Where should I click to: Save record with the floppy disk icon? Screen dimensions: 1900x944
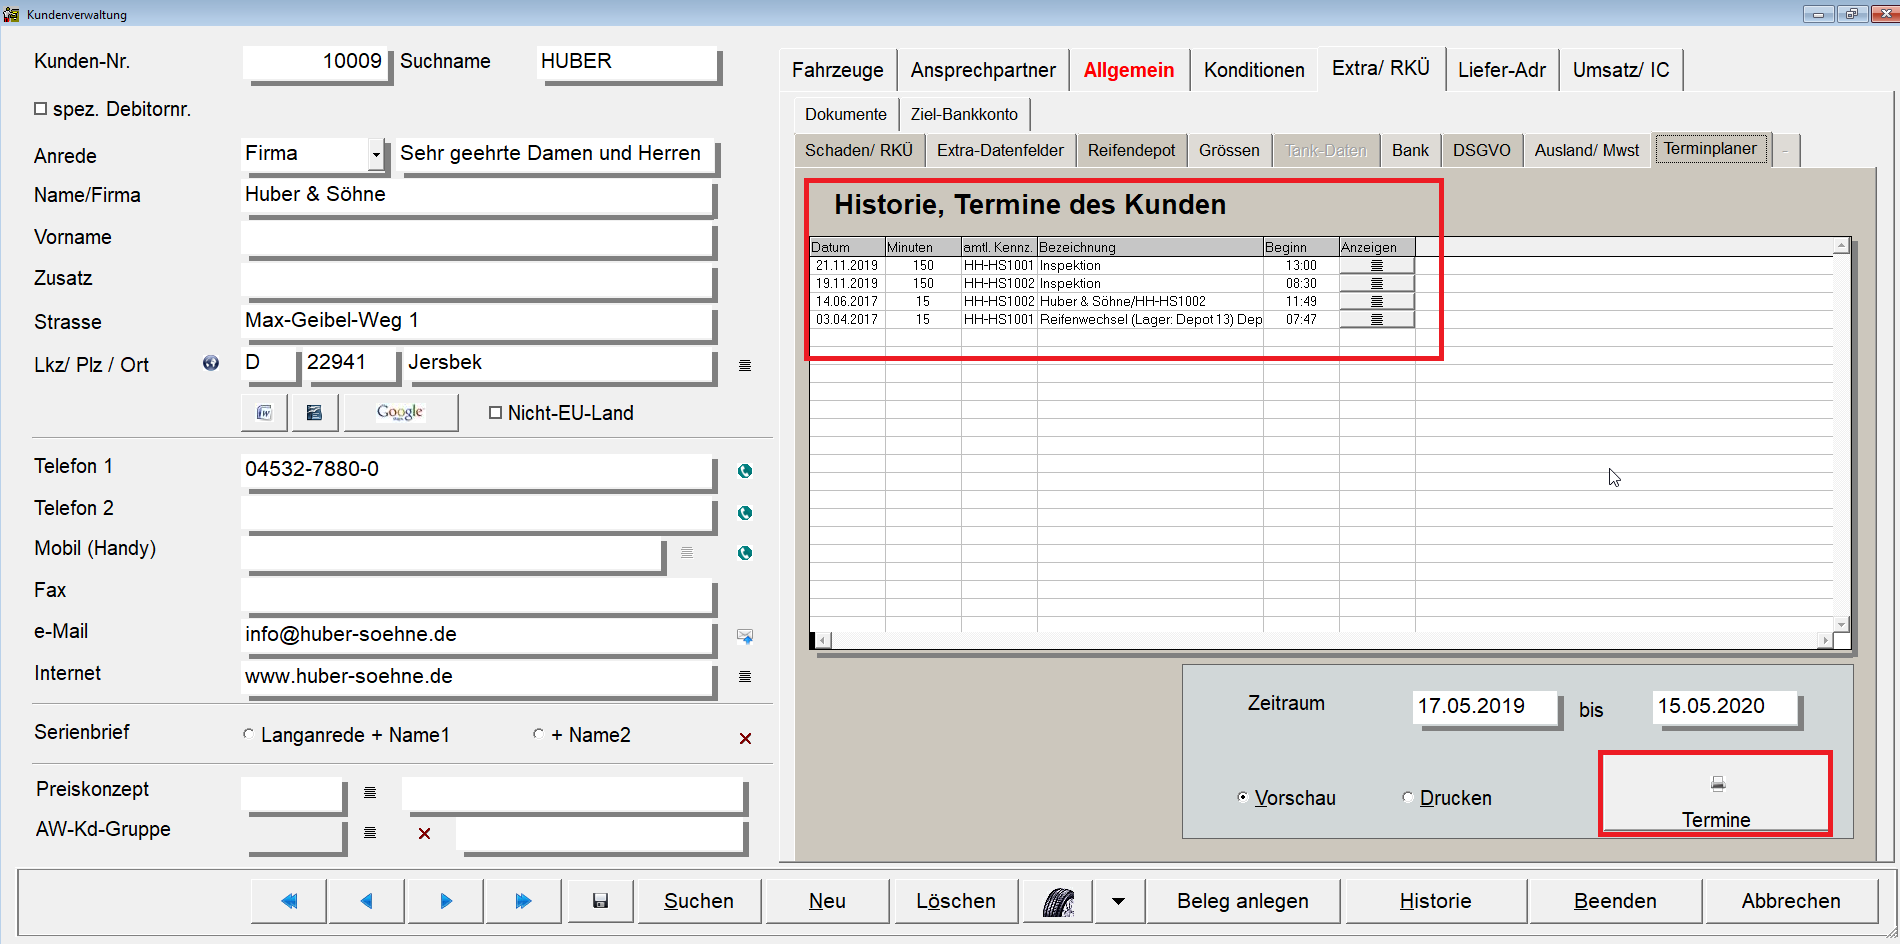click(x=600, y=901)
